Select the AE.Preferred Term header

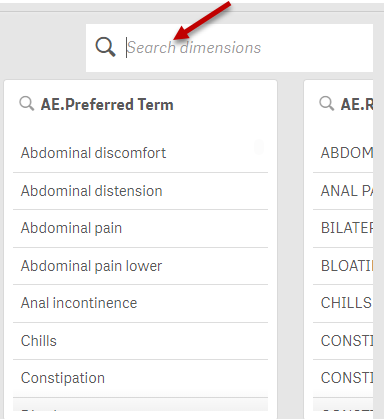107,105
